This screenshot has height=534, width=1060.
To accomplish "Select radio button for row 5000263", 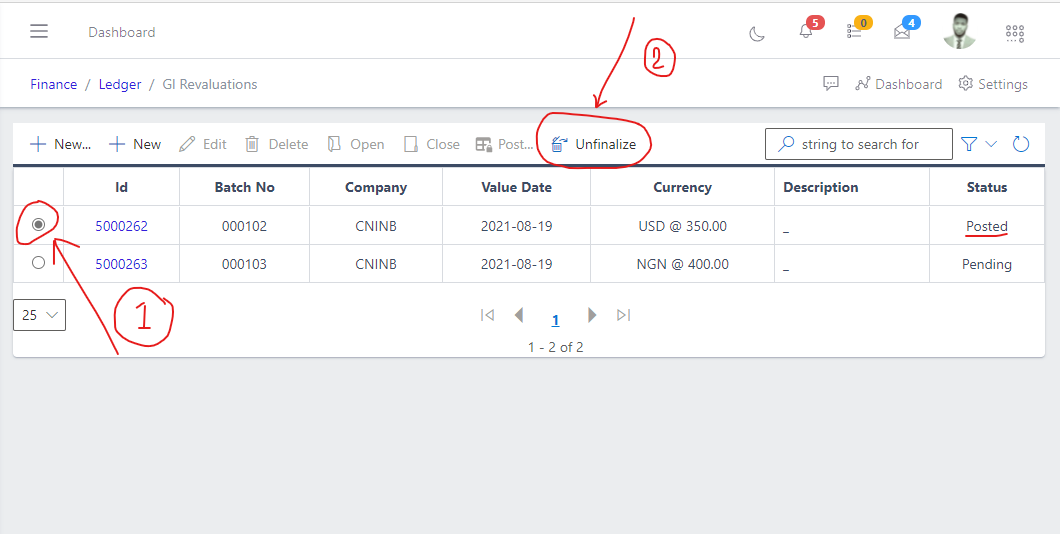I will [39, 262].
